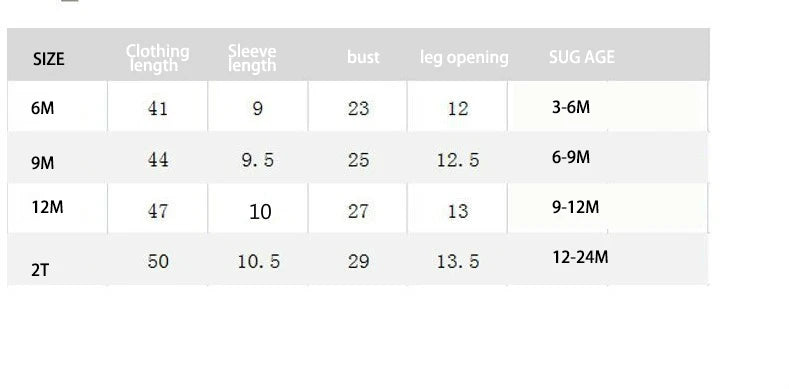Click the SIZE column header

(49, 59)
